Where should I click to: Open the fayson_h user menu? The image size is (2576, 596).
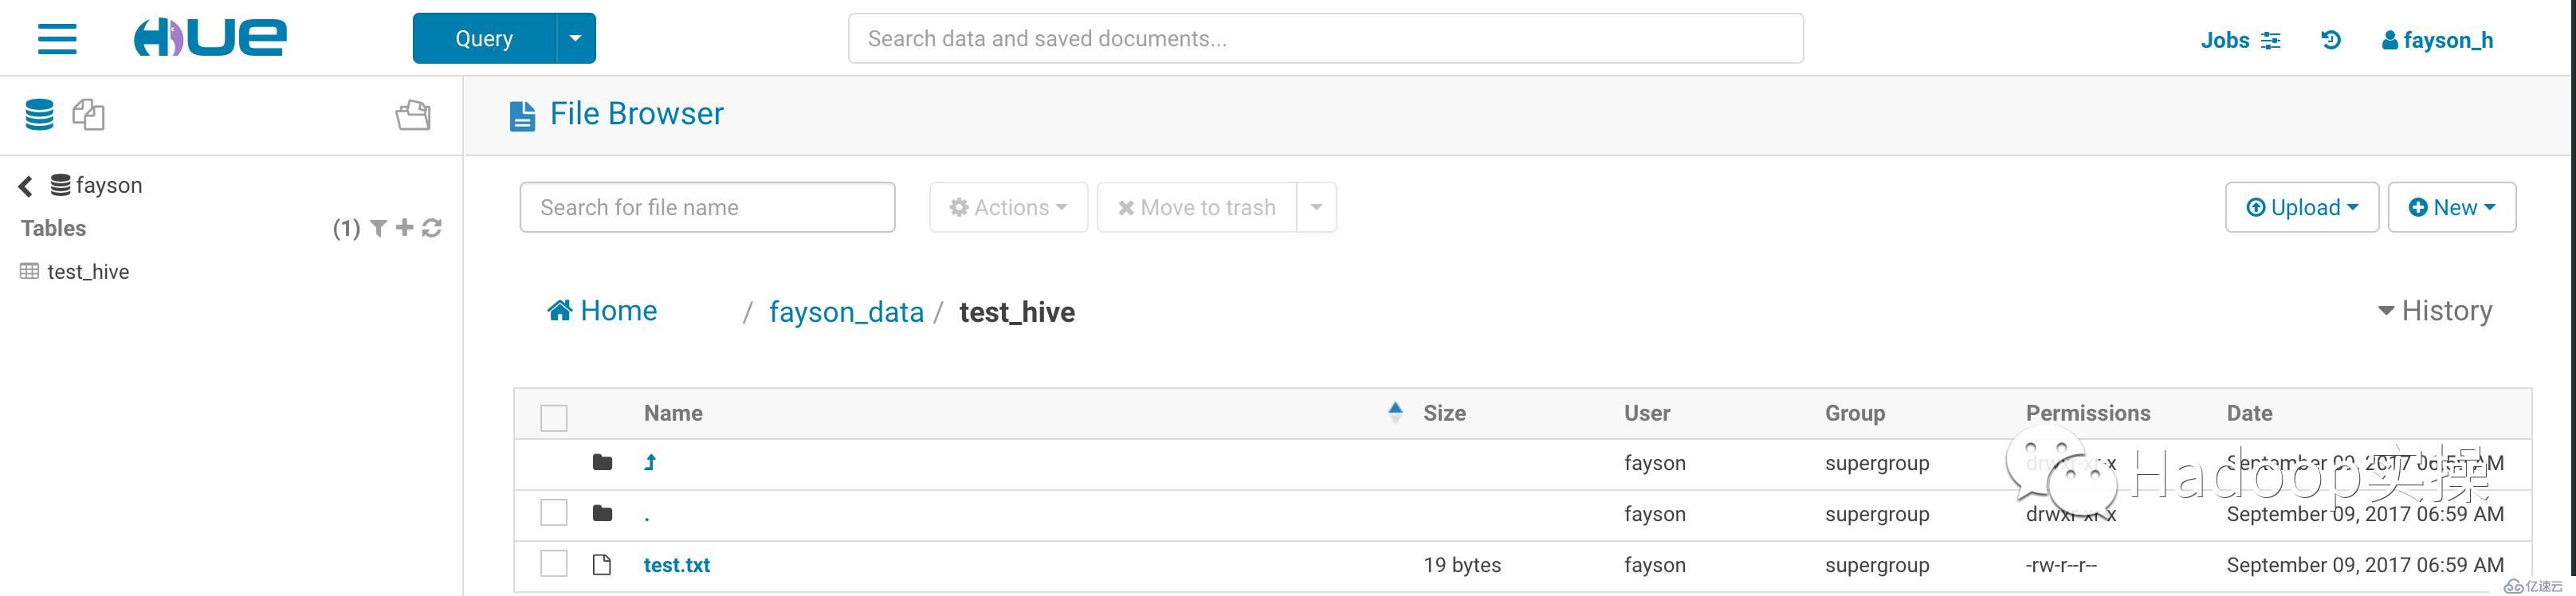pyautogui.click(x=2437, y=40)
